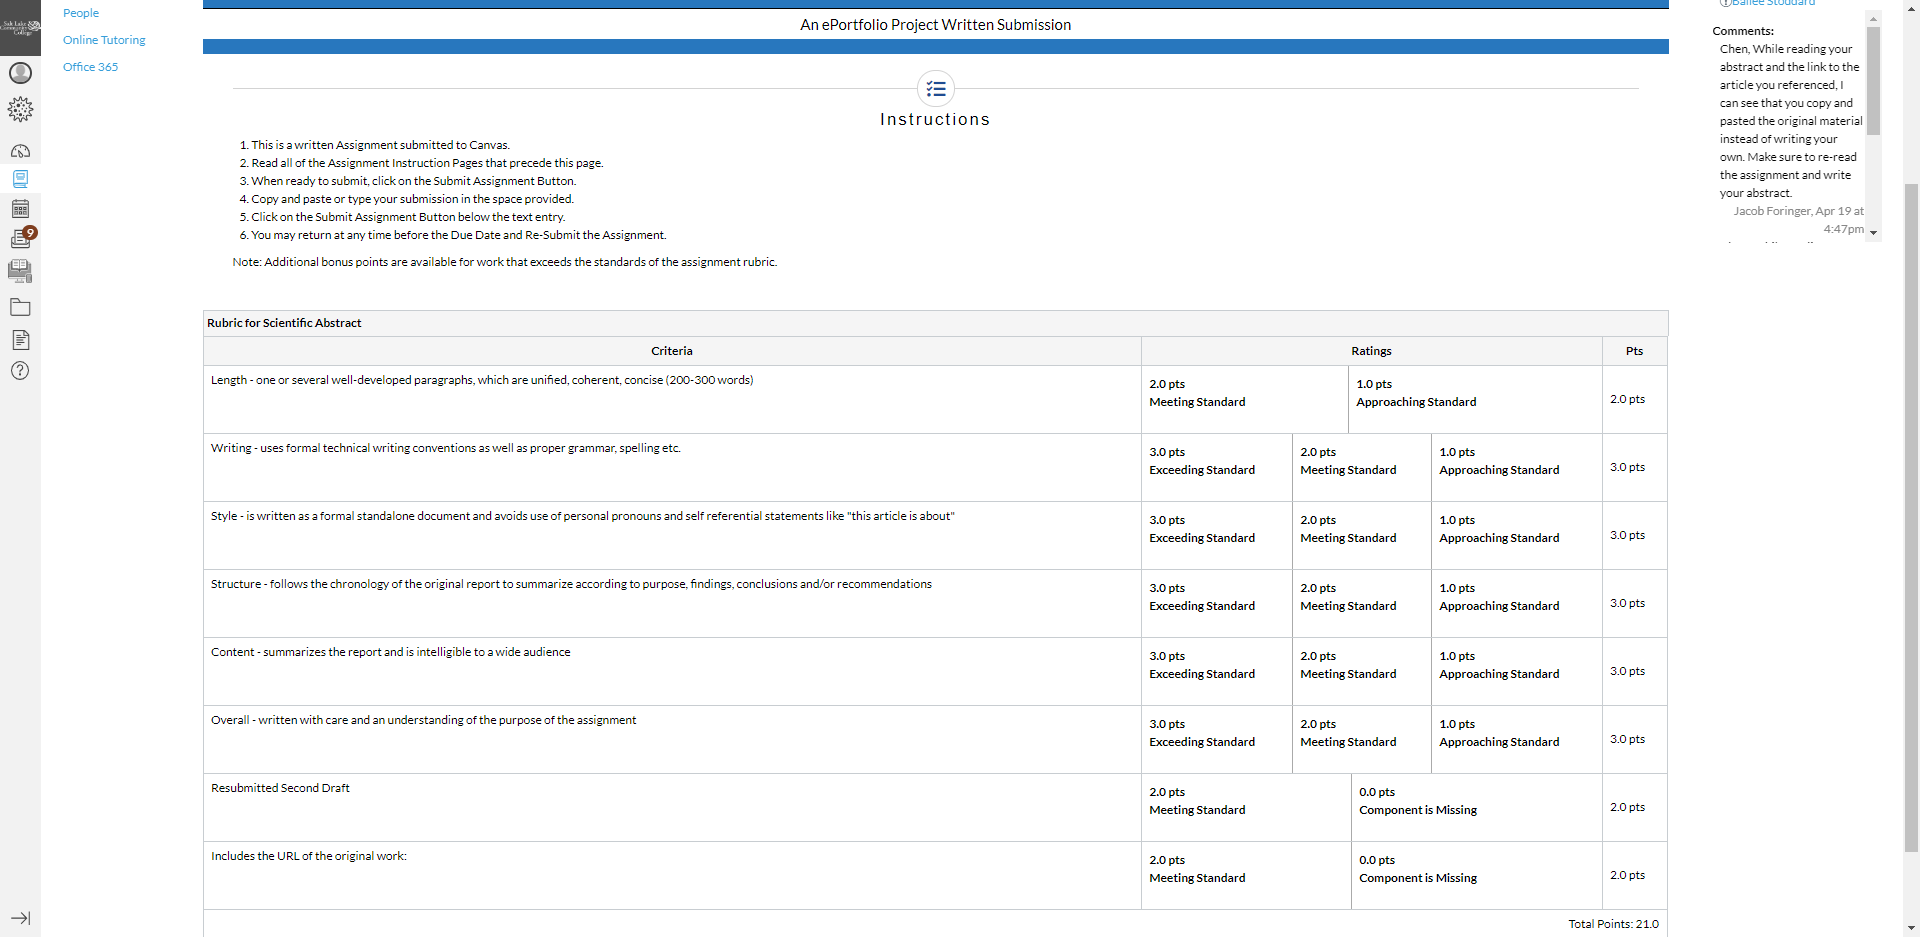This screenshot has width=1920, height=937.
Task: Select Meeting Standard in Includes the URL row
Action: (1246, 875)
